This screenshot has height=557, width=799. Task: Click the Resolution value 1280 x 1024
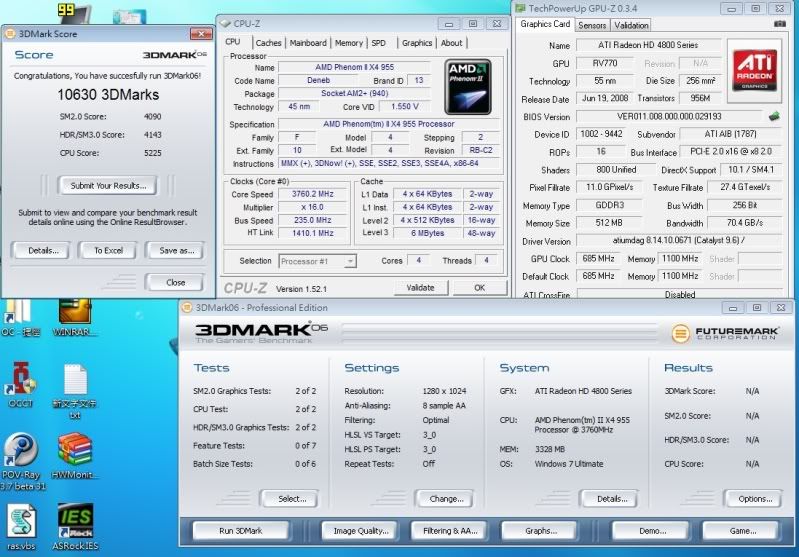tap(444, 391)
